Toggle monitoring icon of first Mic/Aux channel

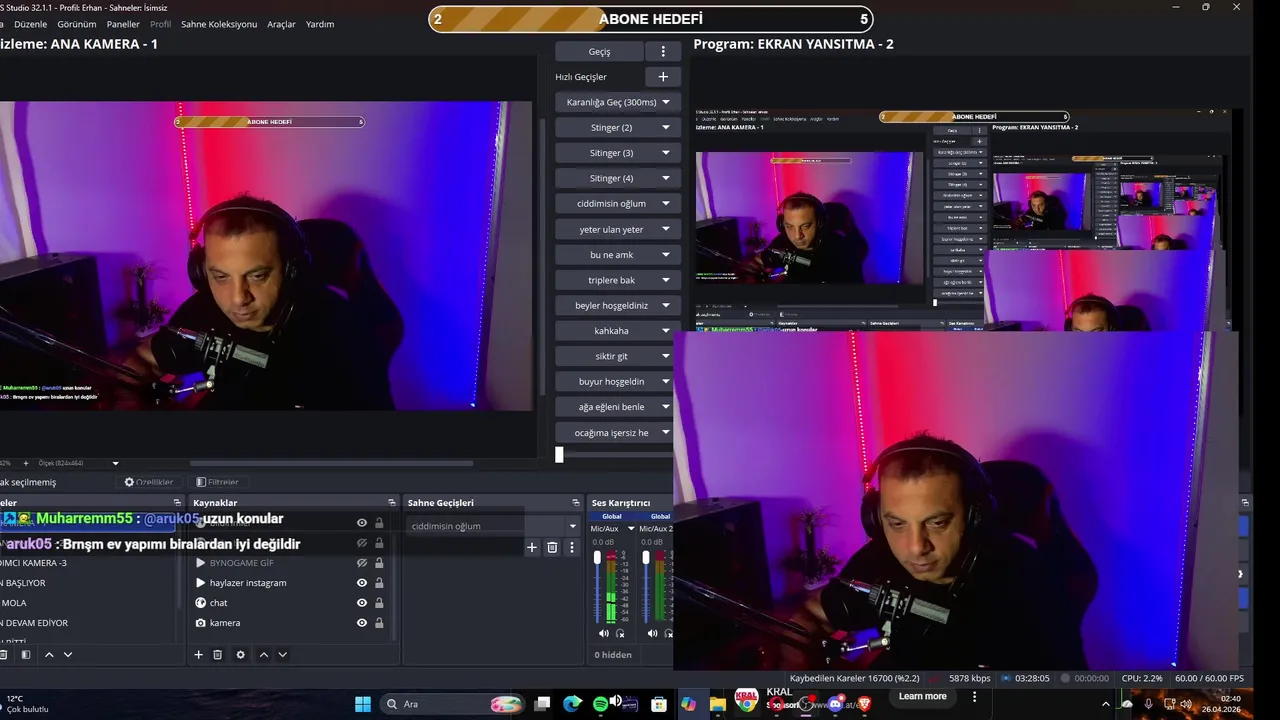click(x=620, y=633)
